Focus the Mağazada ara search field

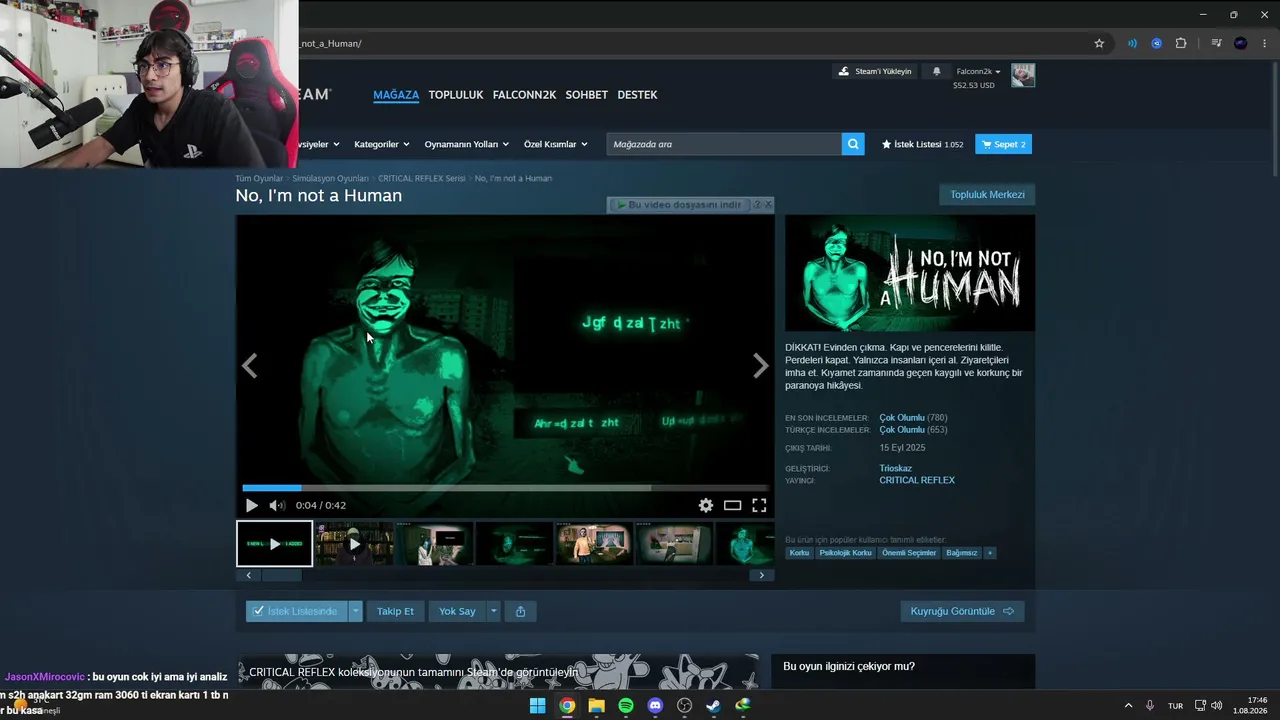coord(724,144)
